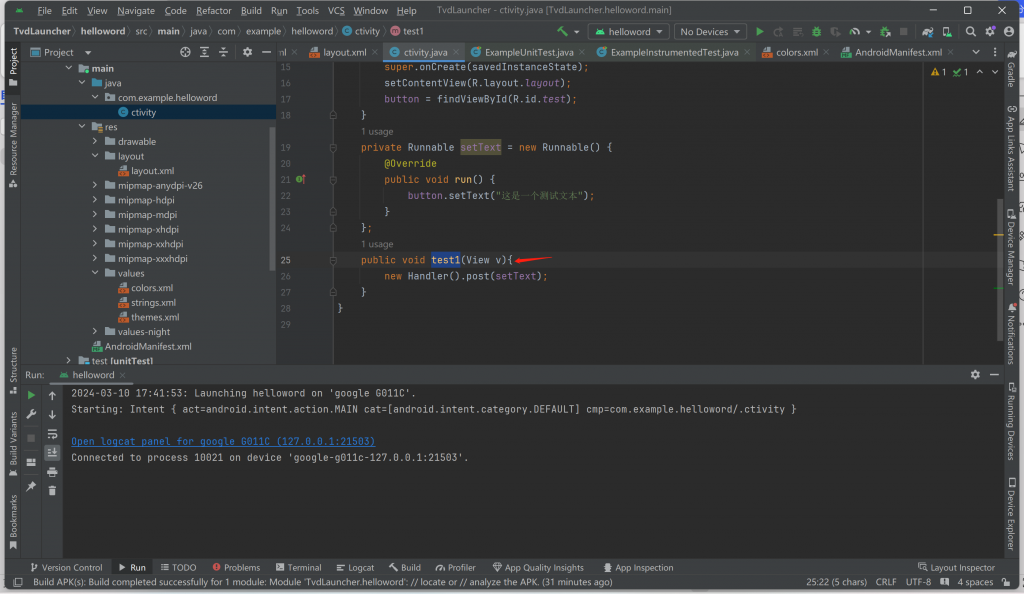
Task: Open the No Devices selector dropdown
Action: 710,32
